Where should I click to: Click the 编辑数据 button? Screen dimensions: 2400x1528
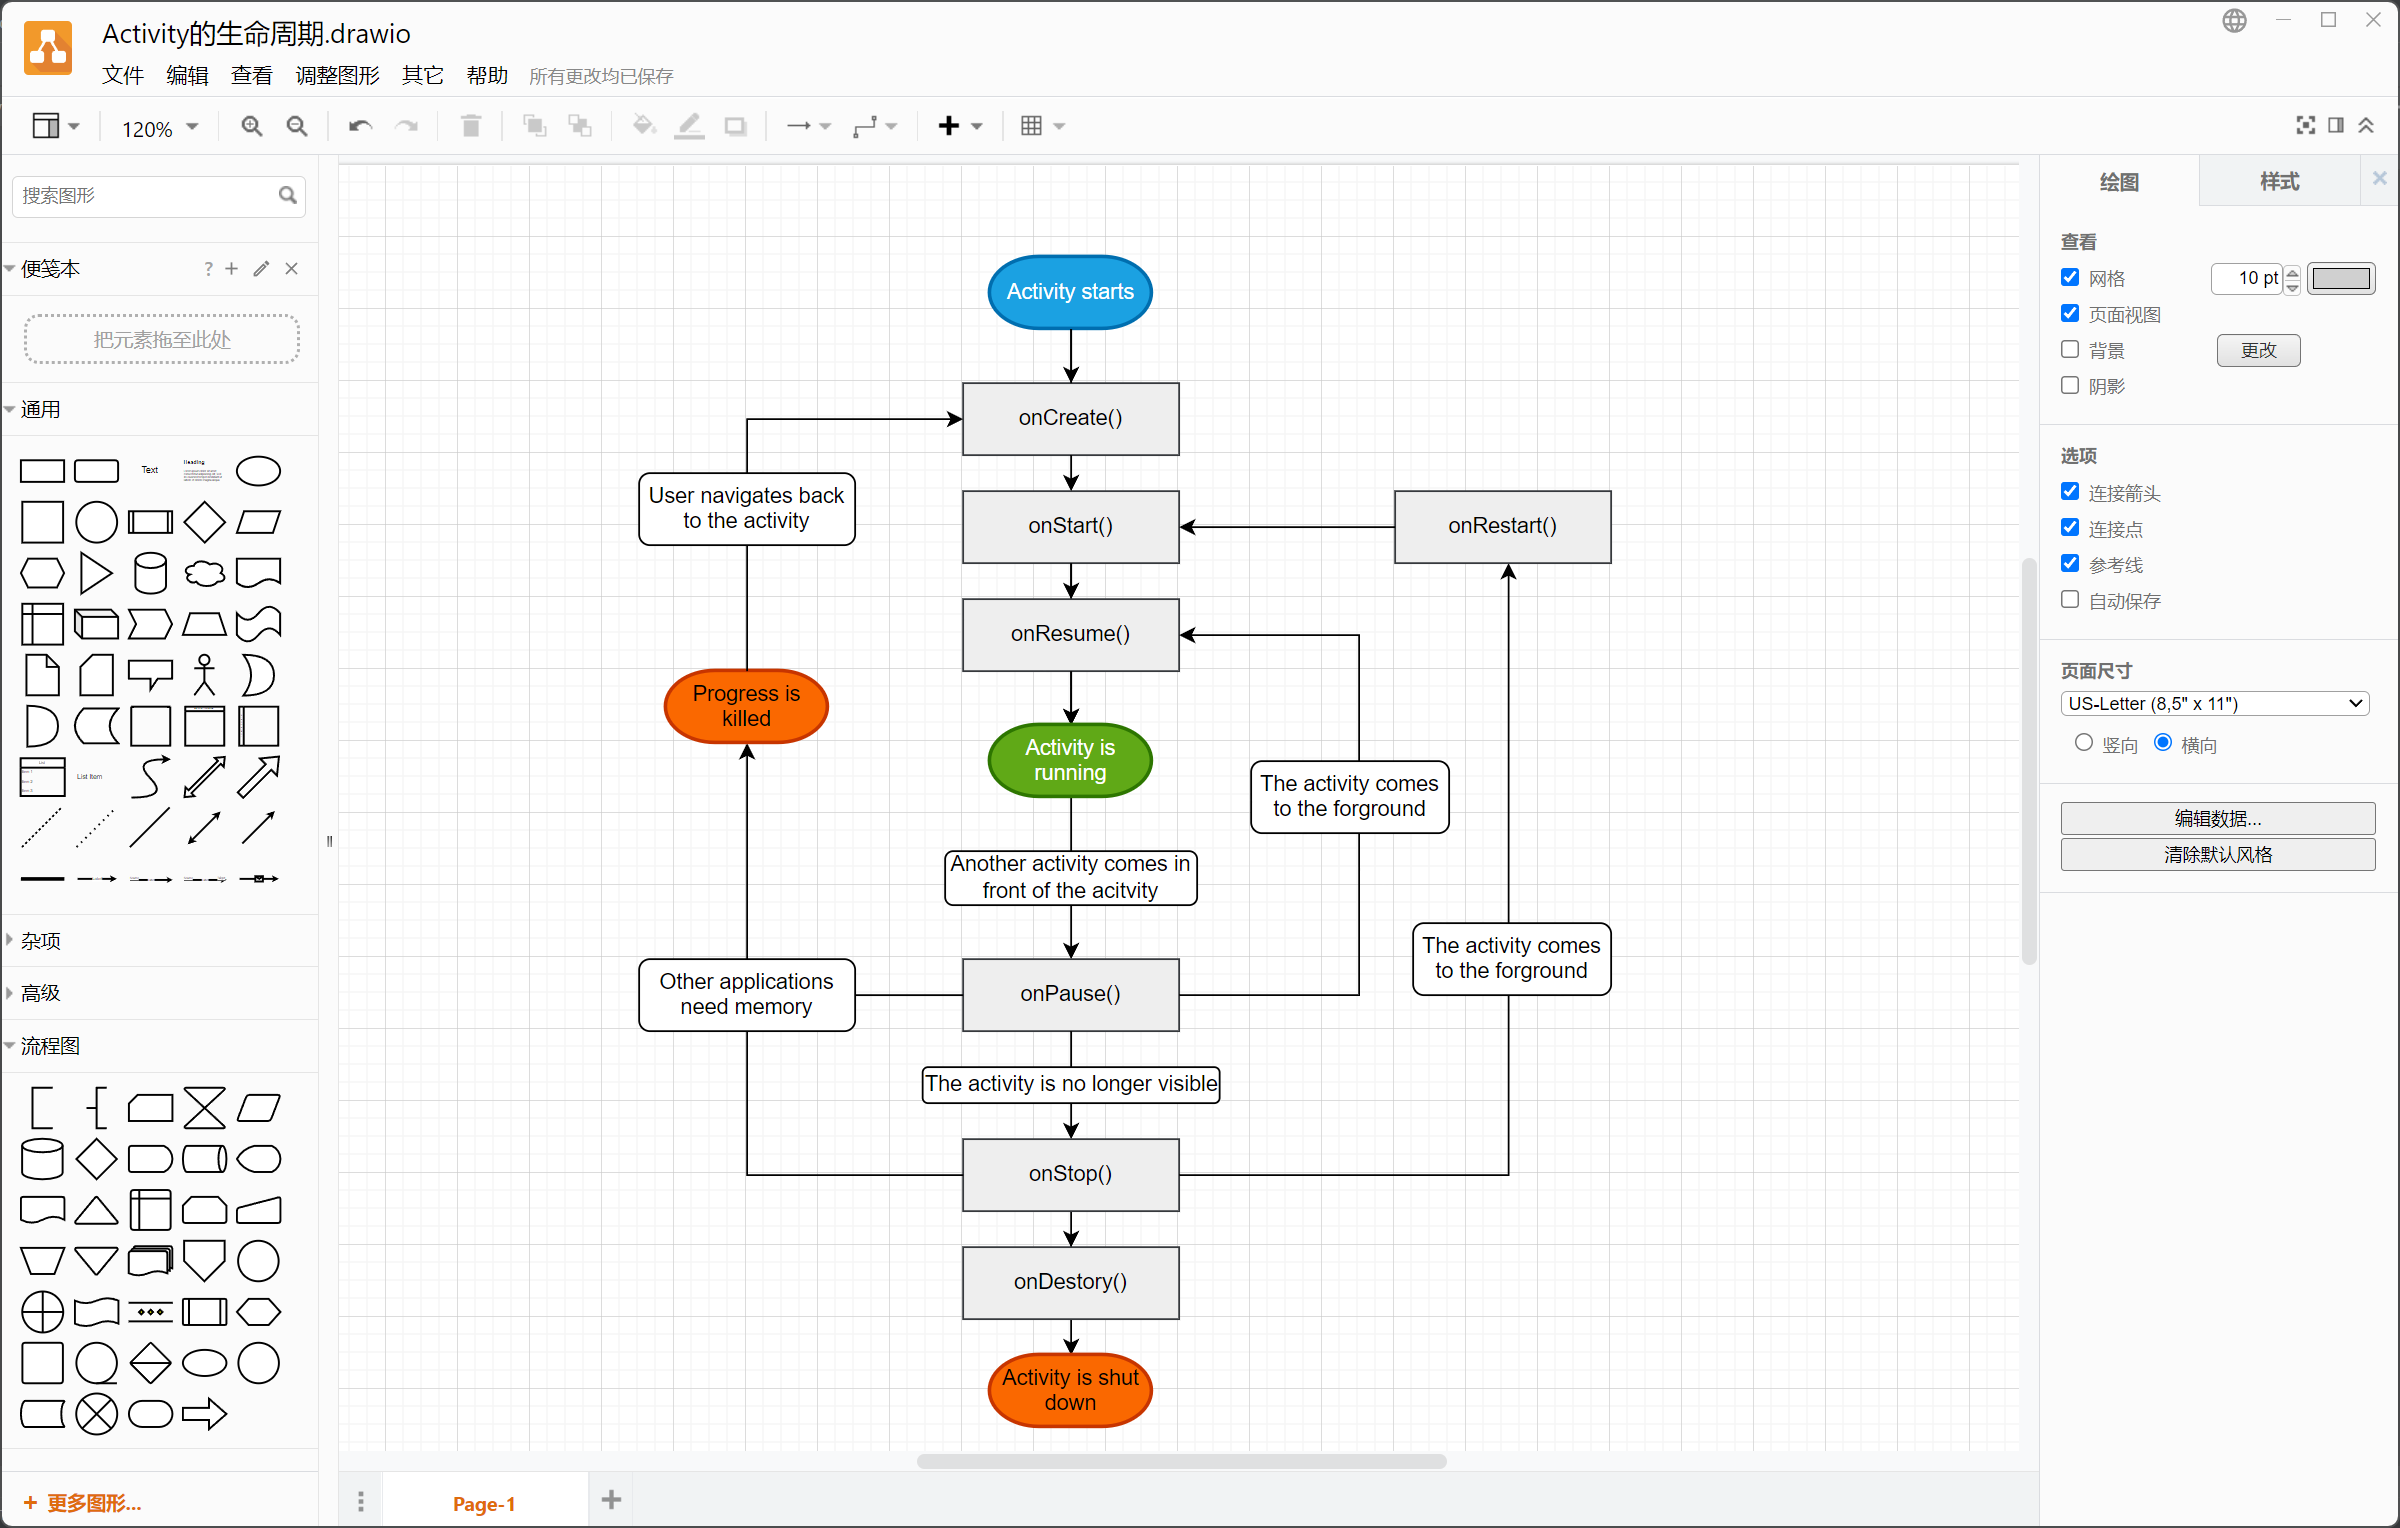(2217, 818)
